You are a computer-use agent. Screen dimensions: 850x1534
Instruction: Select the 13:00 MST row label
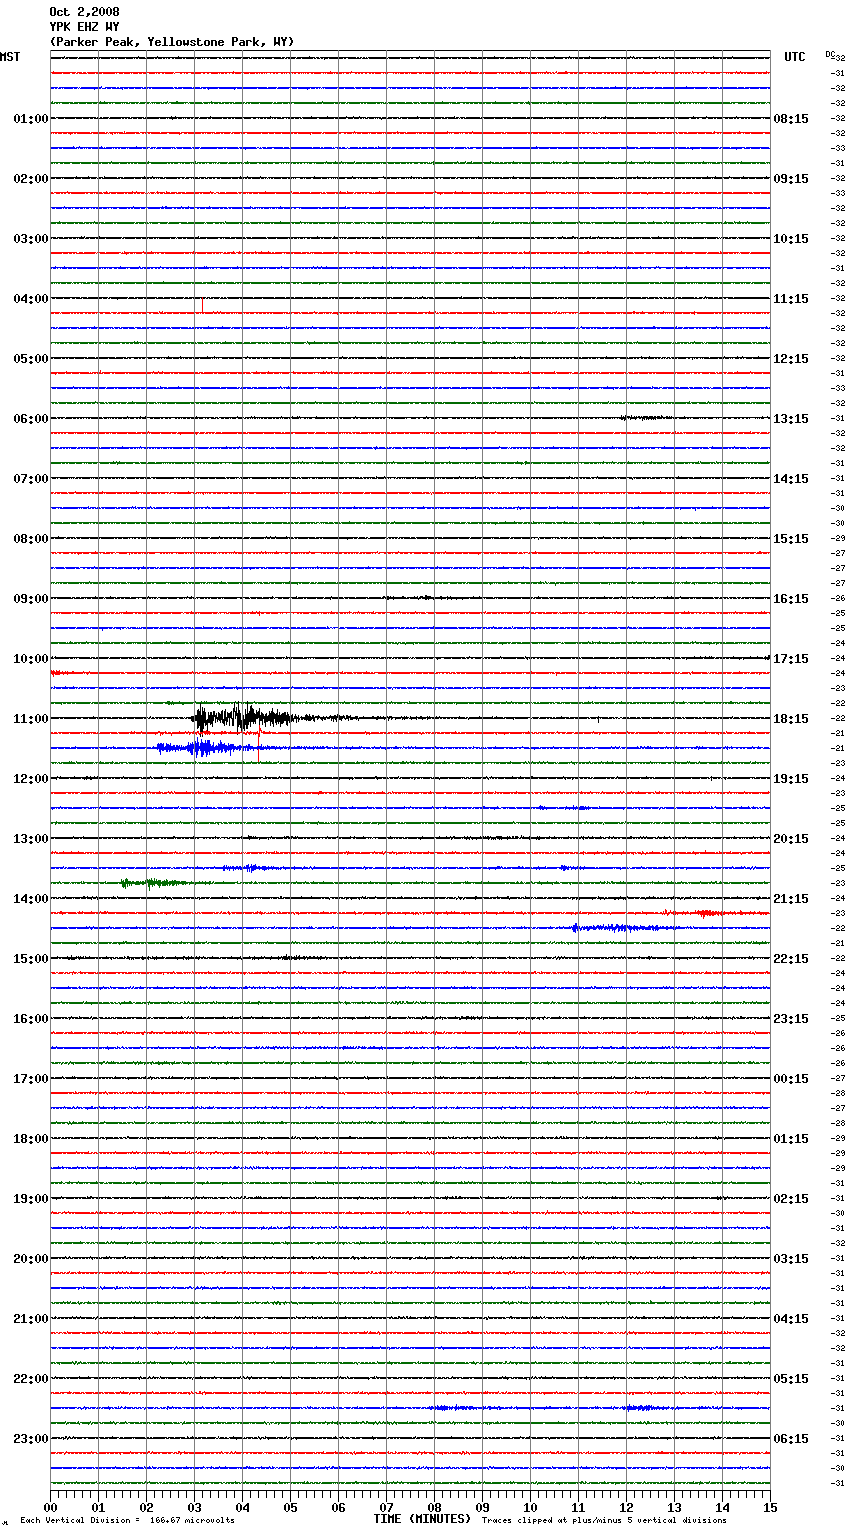31,839
